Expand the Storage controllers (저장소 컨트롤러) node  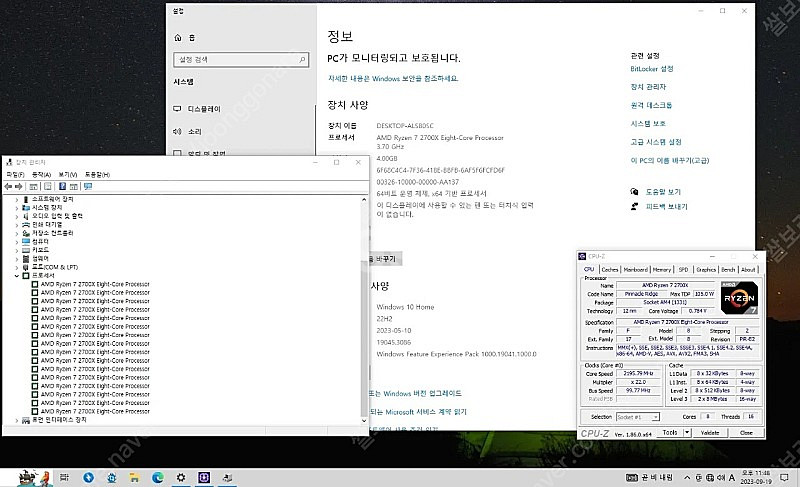(x=17, y=233)
